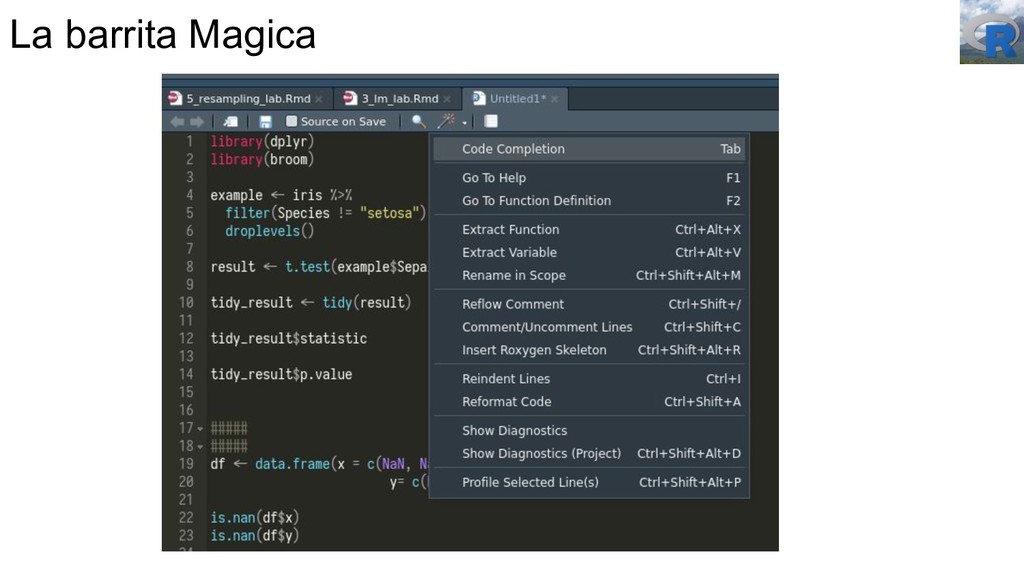Click the forward navigation arrow in the editor toolbar

click(x=197, y=121)
